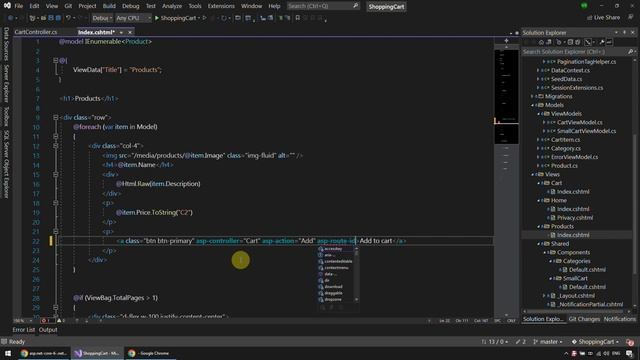Click Undo icon in toolbar
The image size is (640, 360).
pos(68,18)
